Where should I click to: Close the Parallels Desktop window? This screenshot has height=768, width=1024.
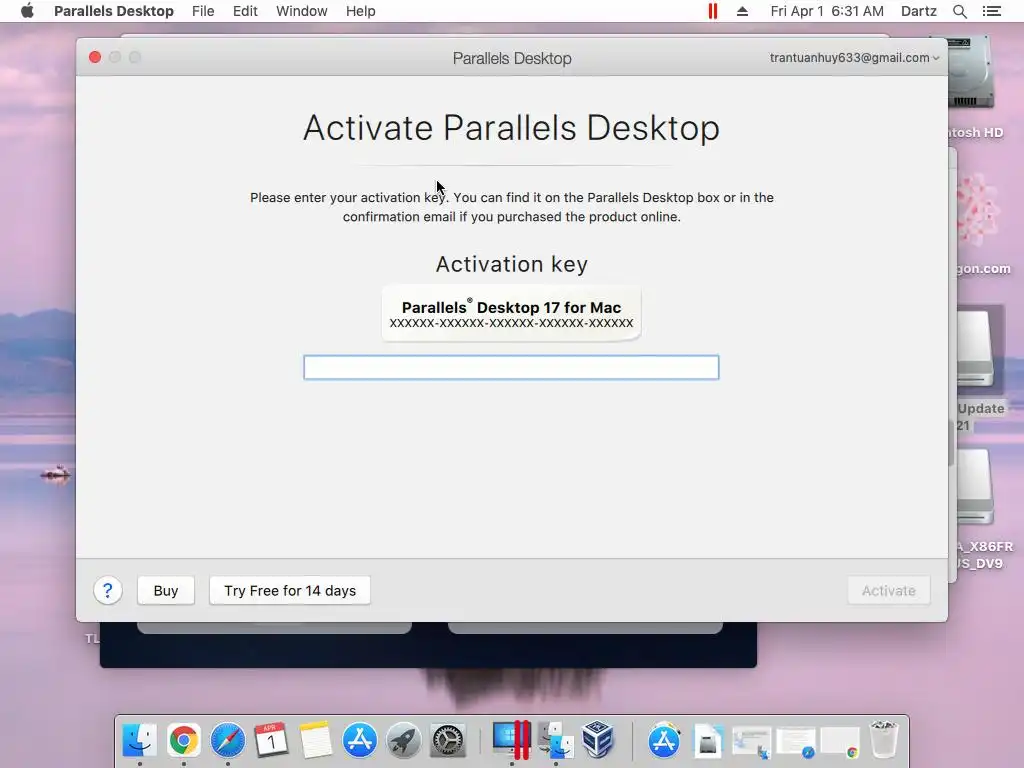(95, 57)
